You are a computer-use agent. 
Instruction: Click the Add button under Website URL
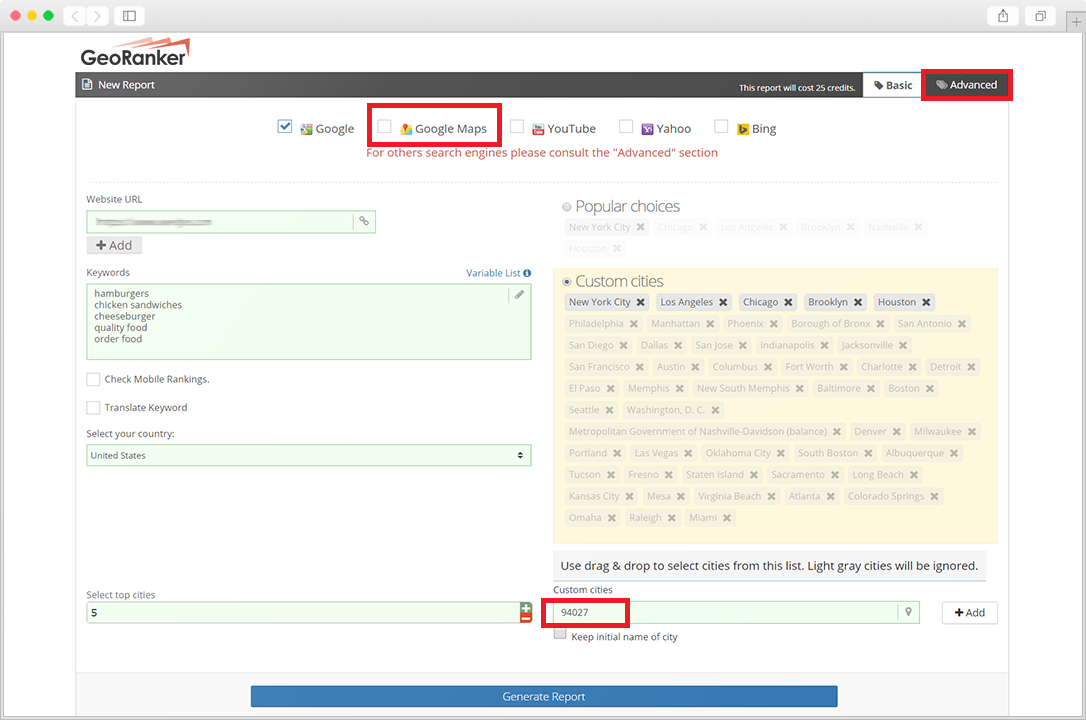point(114,245)
